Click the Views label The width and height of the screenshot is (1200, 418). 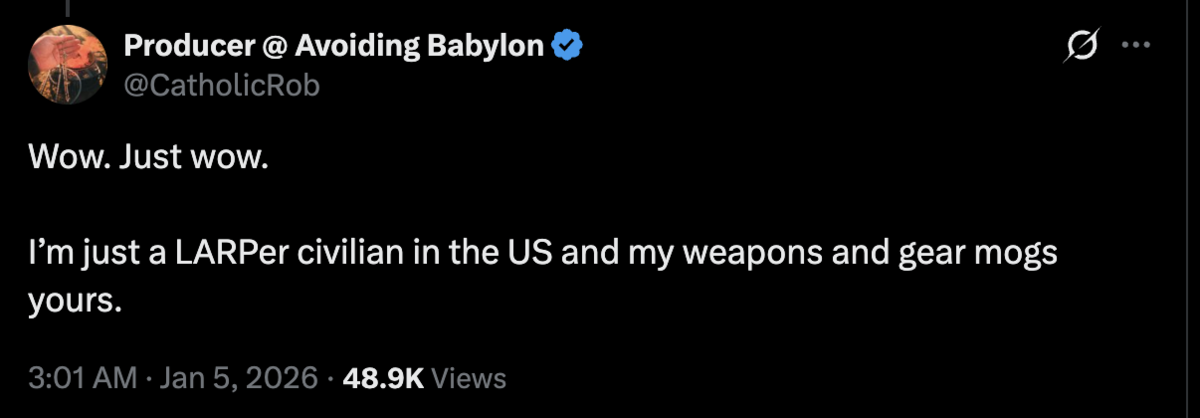(471, 379)
